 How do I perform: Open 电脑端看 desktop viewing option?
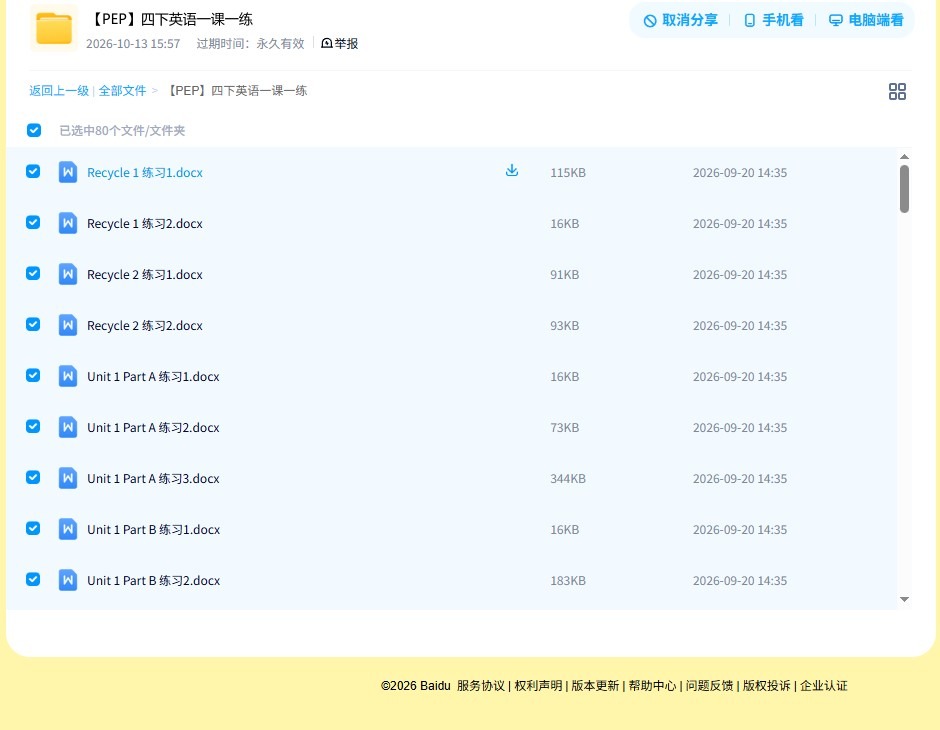866,20
